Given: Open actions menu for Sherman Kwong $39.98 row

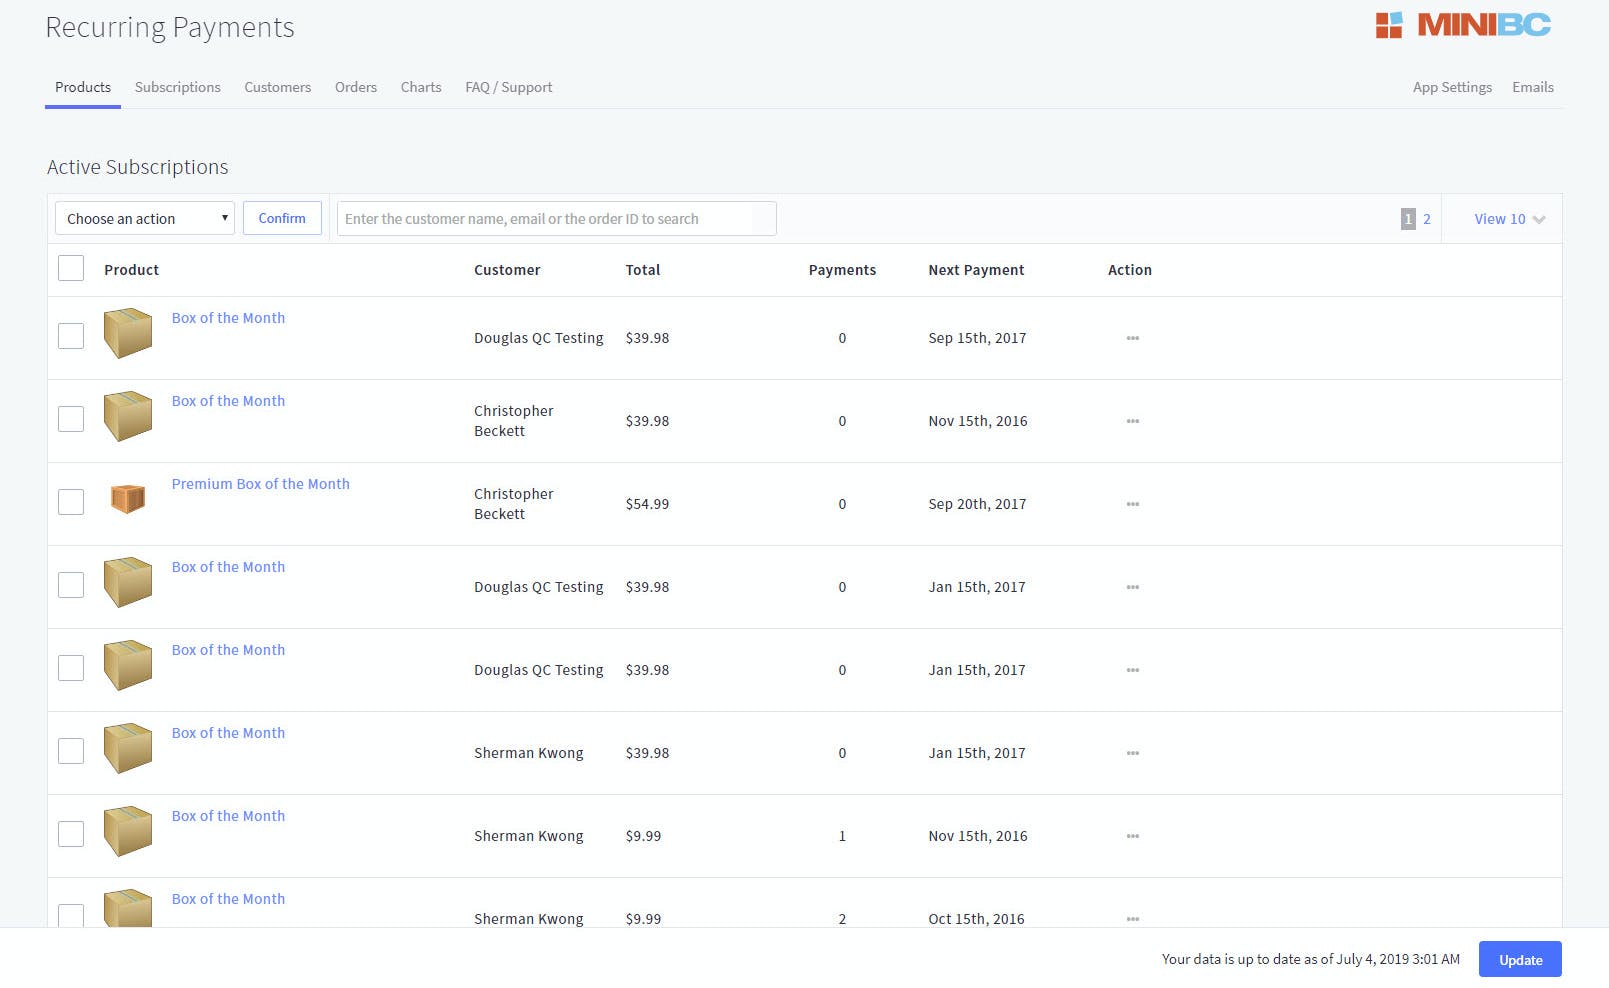Looking at the screenshot, I should click(1132, 753).
